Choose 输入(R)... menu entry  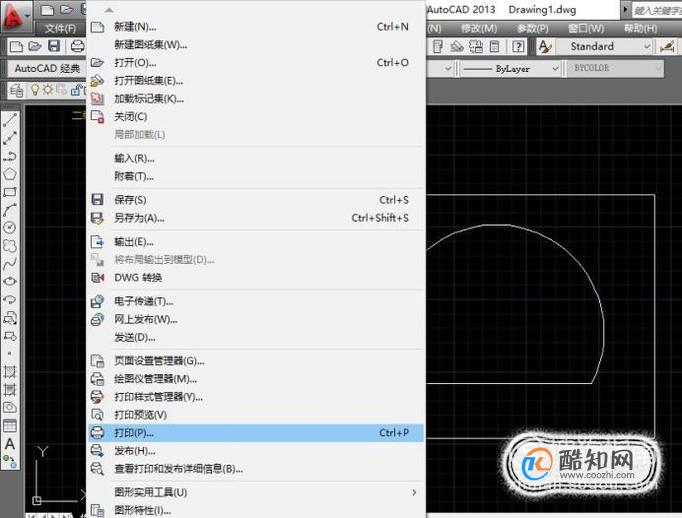tap(256, 158)
